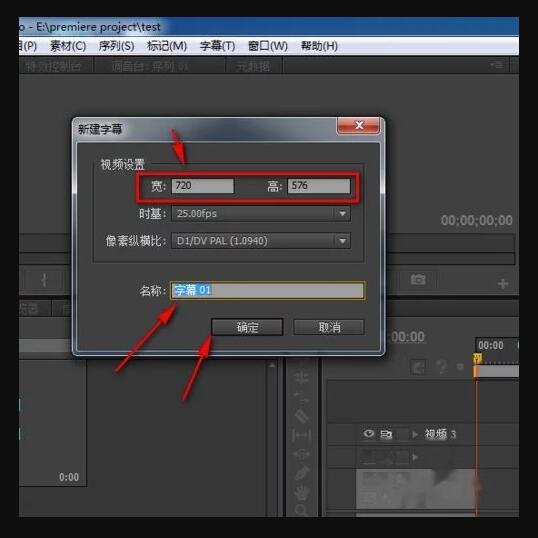Click the plus button editor icon
The image size is (538, 538).
point(503,283)
